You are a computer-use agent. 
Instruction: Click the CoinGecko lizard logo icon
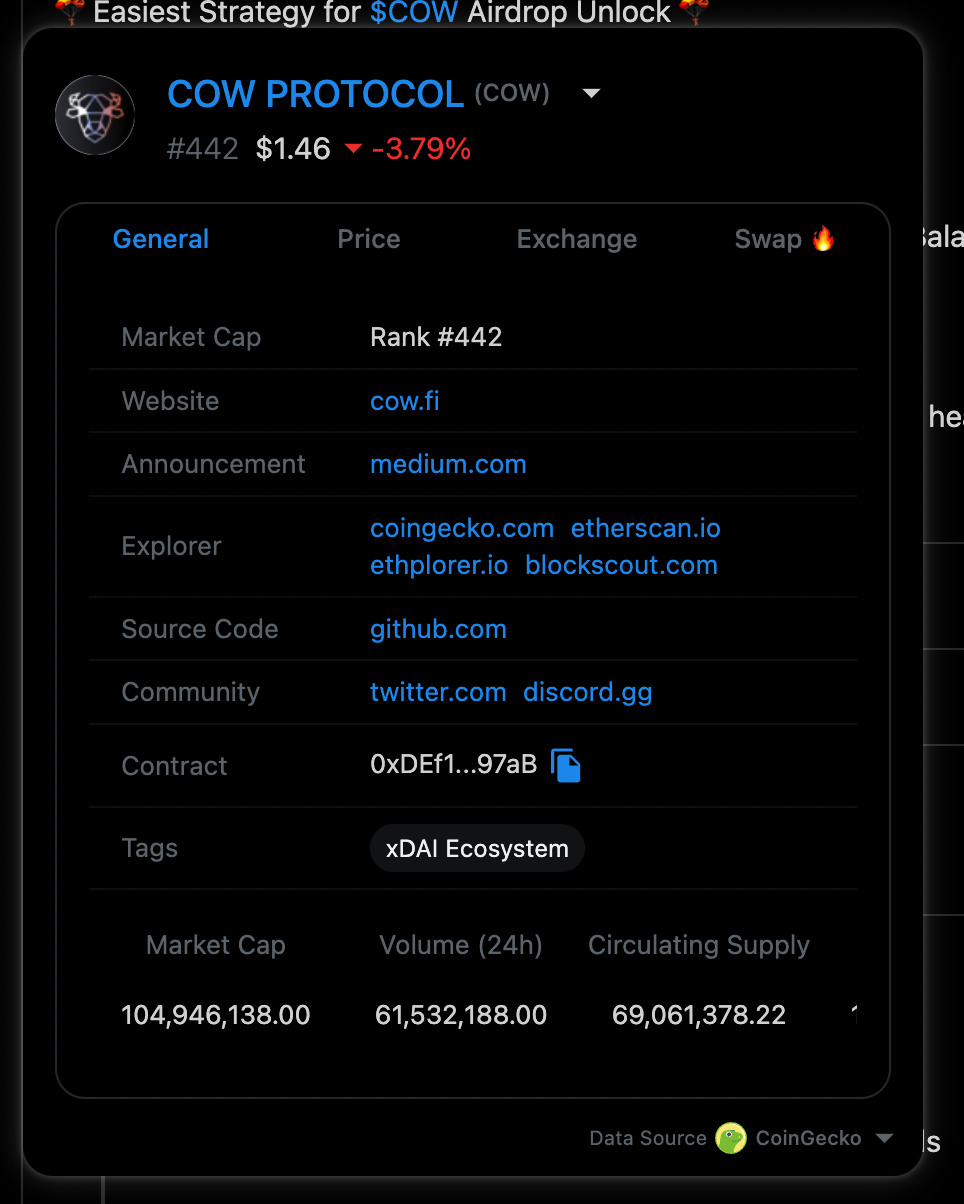731,1138
